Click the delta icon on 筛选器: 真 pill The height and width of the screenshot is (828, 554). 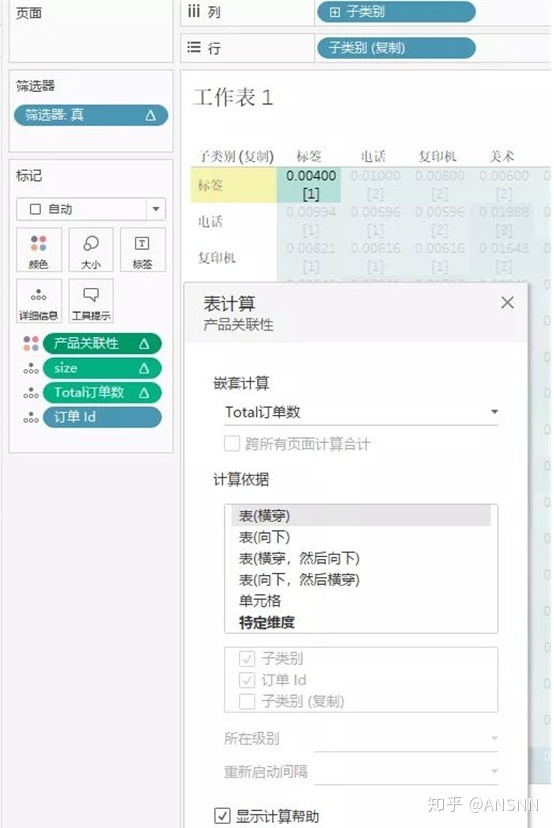point(151,115)
